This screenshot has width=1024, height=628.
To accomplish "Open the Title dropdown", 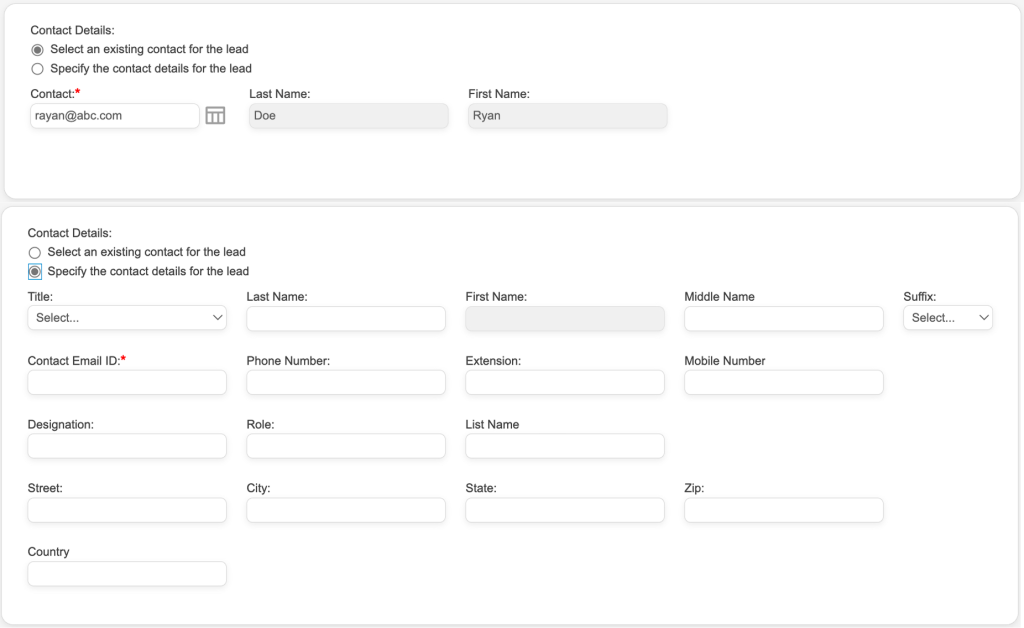I will [x=127, y=318].
